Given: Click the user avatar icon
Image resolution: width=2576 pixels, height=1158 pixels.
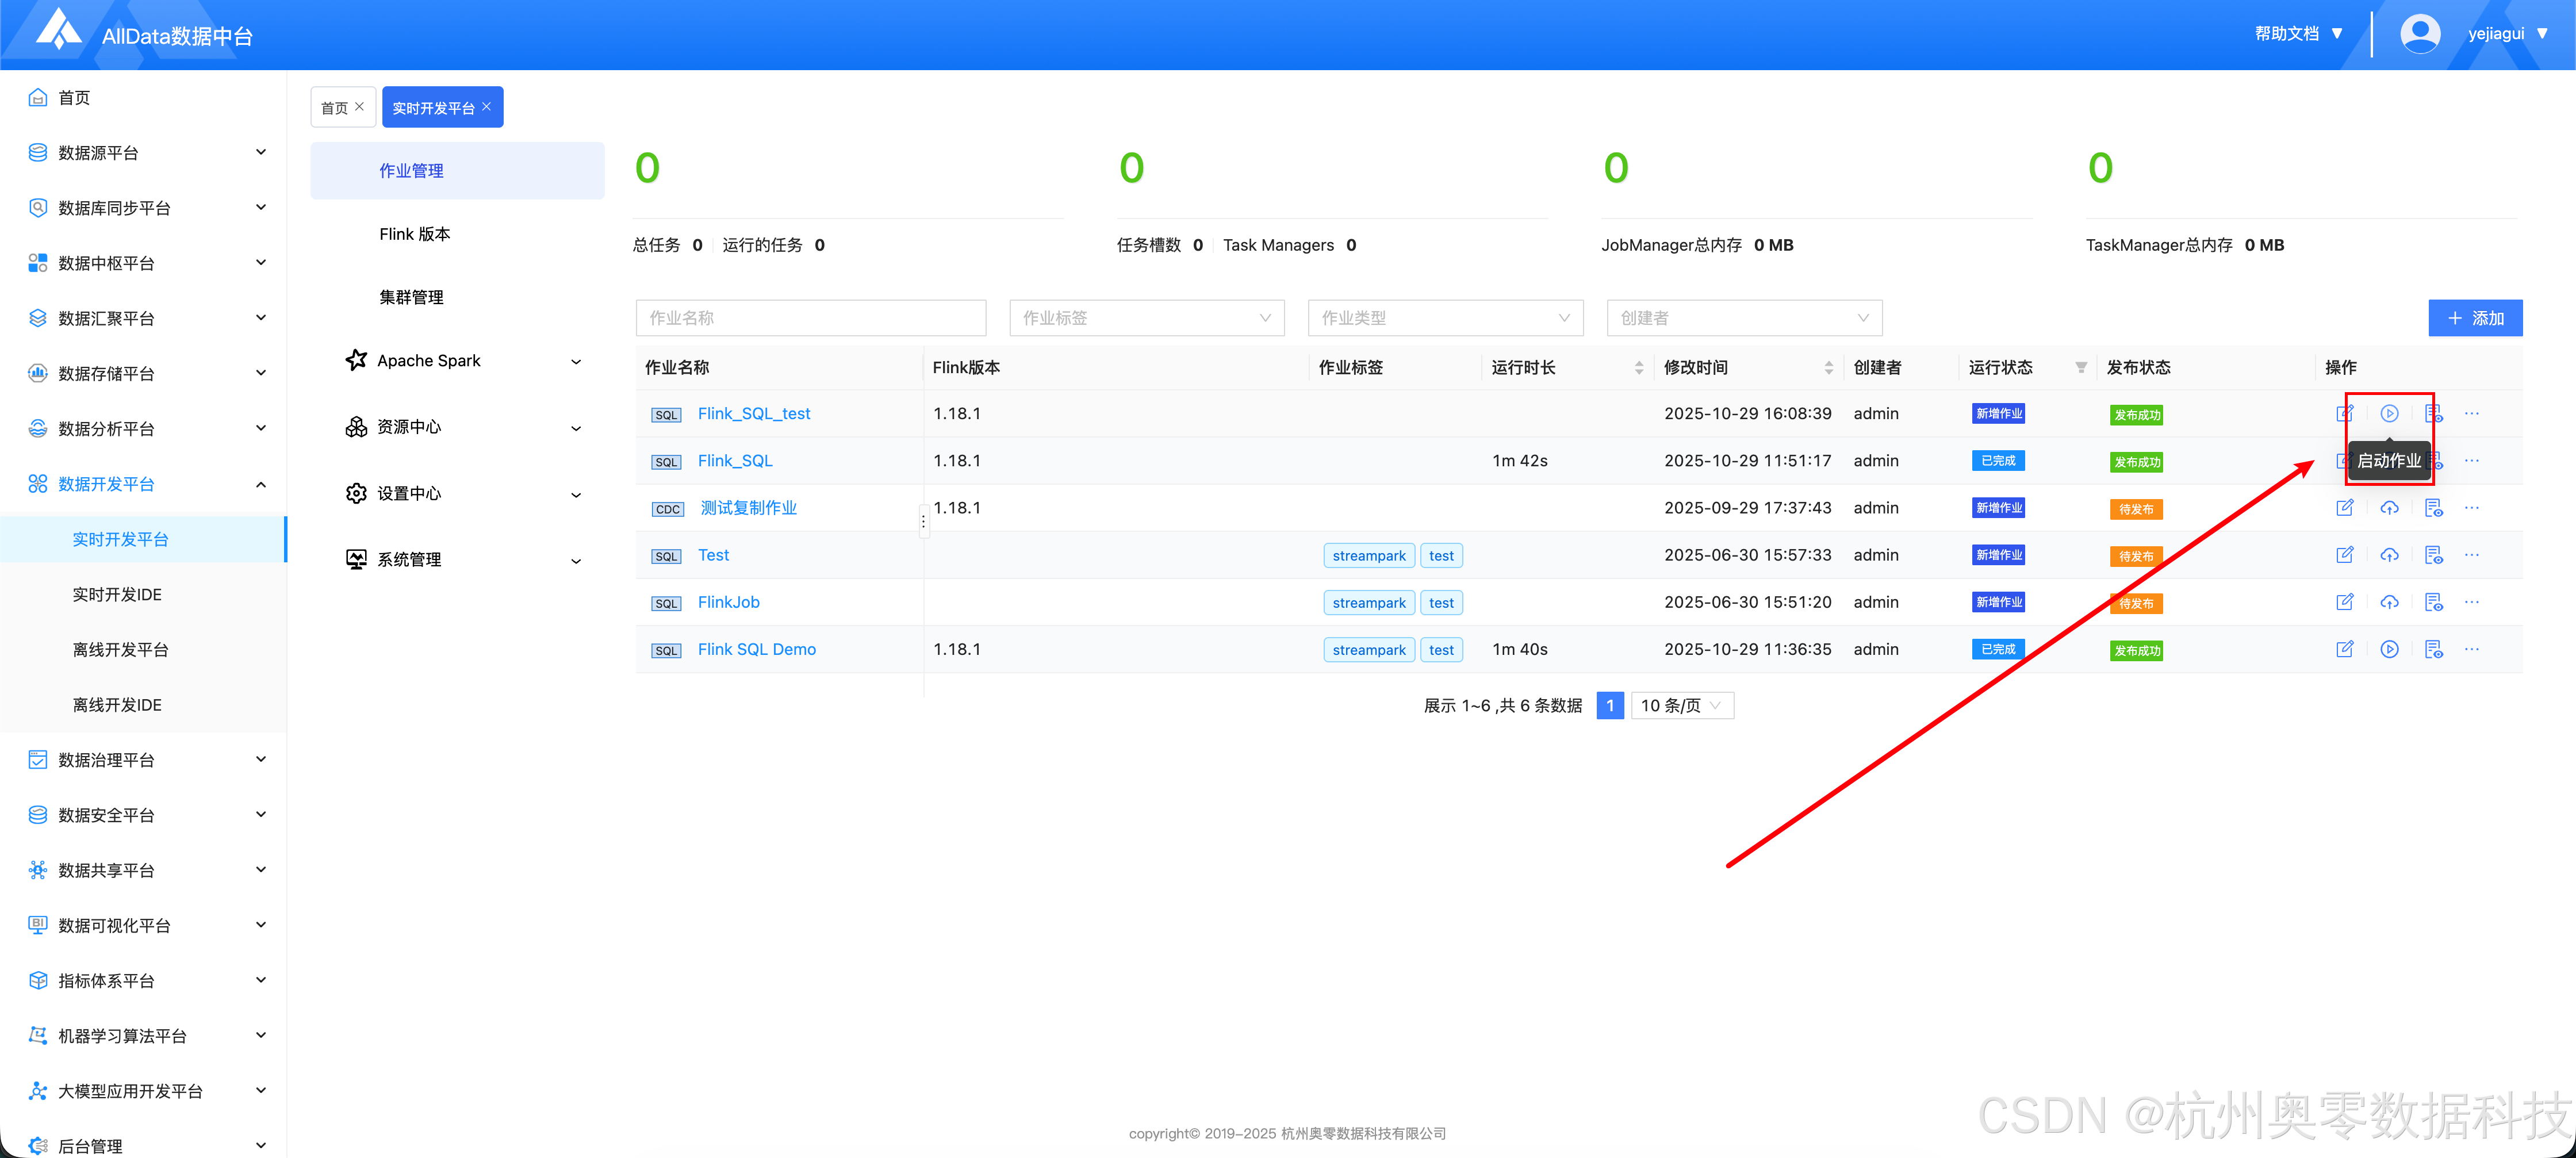Looking at the screenshot, I should (2419, 34).
